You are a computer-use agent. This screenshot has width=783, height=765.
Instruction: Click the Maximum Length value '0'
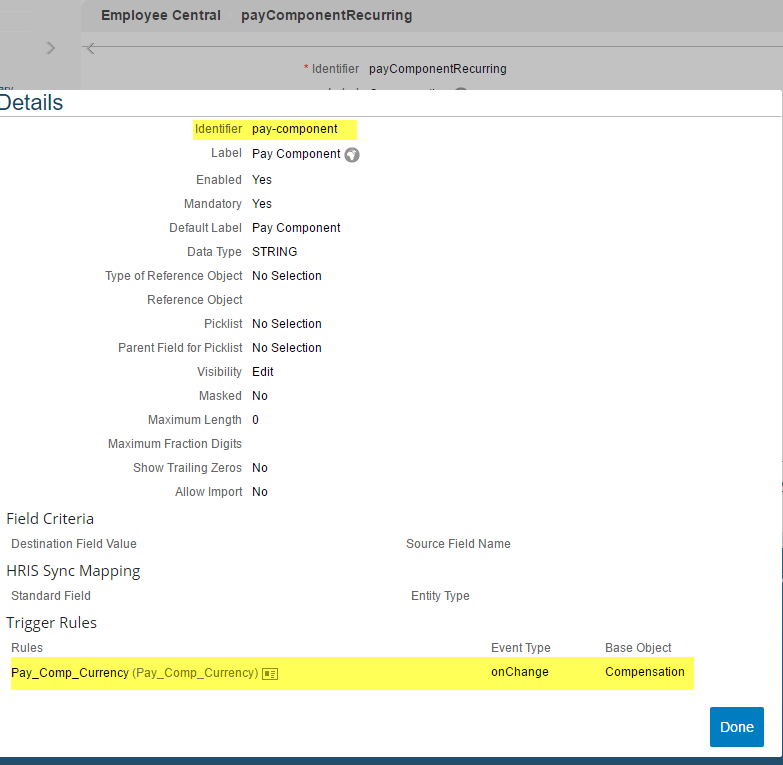click(x=255, y=419)
